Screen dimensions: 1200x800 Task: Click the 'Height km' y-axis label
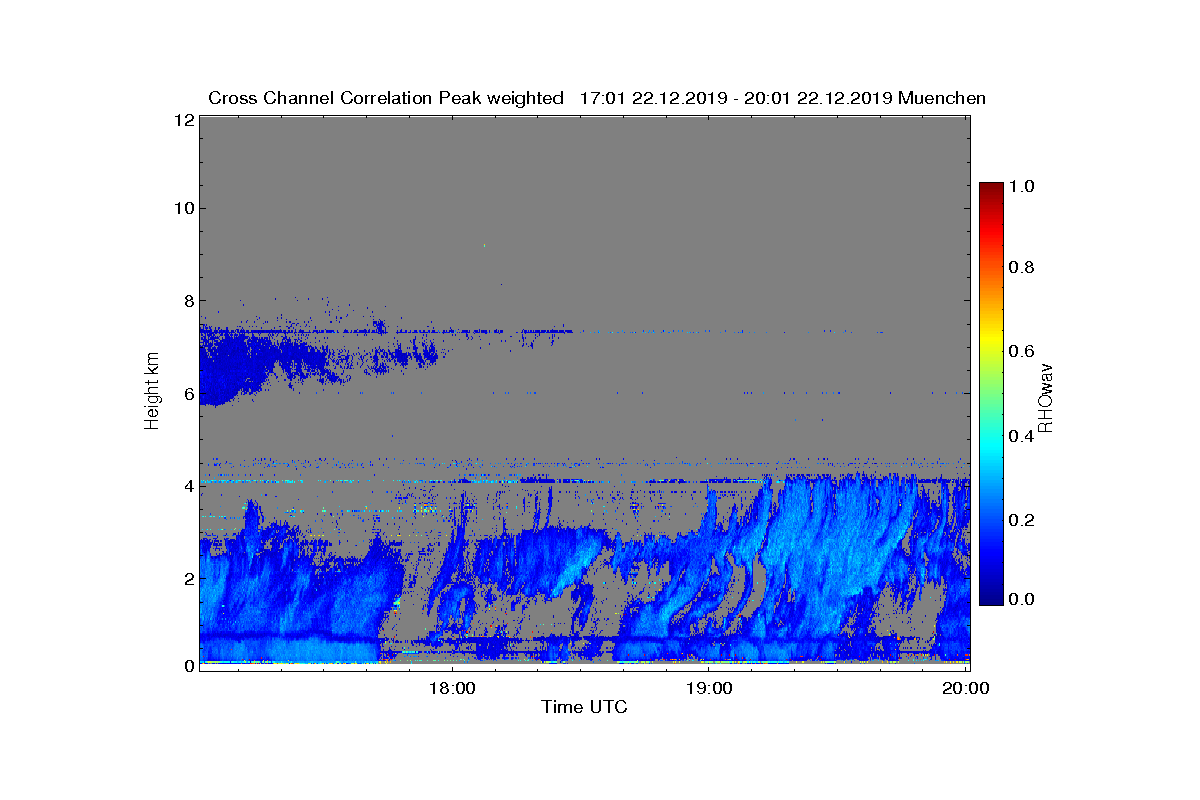(152, 392)
